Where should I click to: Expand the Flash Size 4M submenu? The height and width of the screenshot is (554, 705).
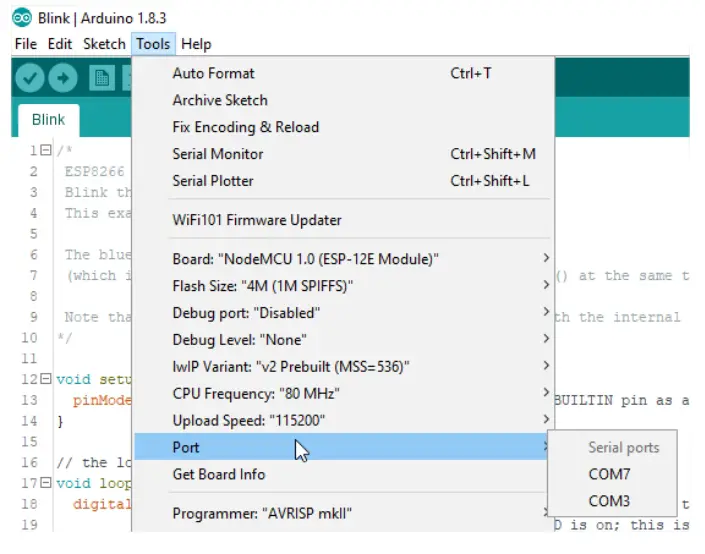click(x=344, y=286)
